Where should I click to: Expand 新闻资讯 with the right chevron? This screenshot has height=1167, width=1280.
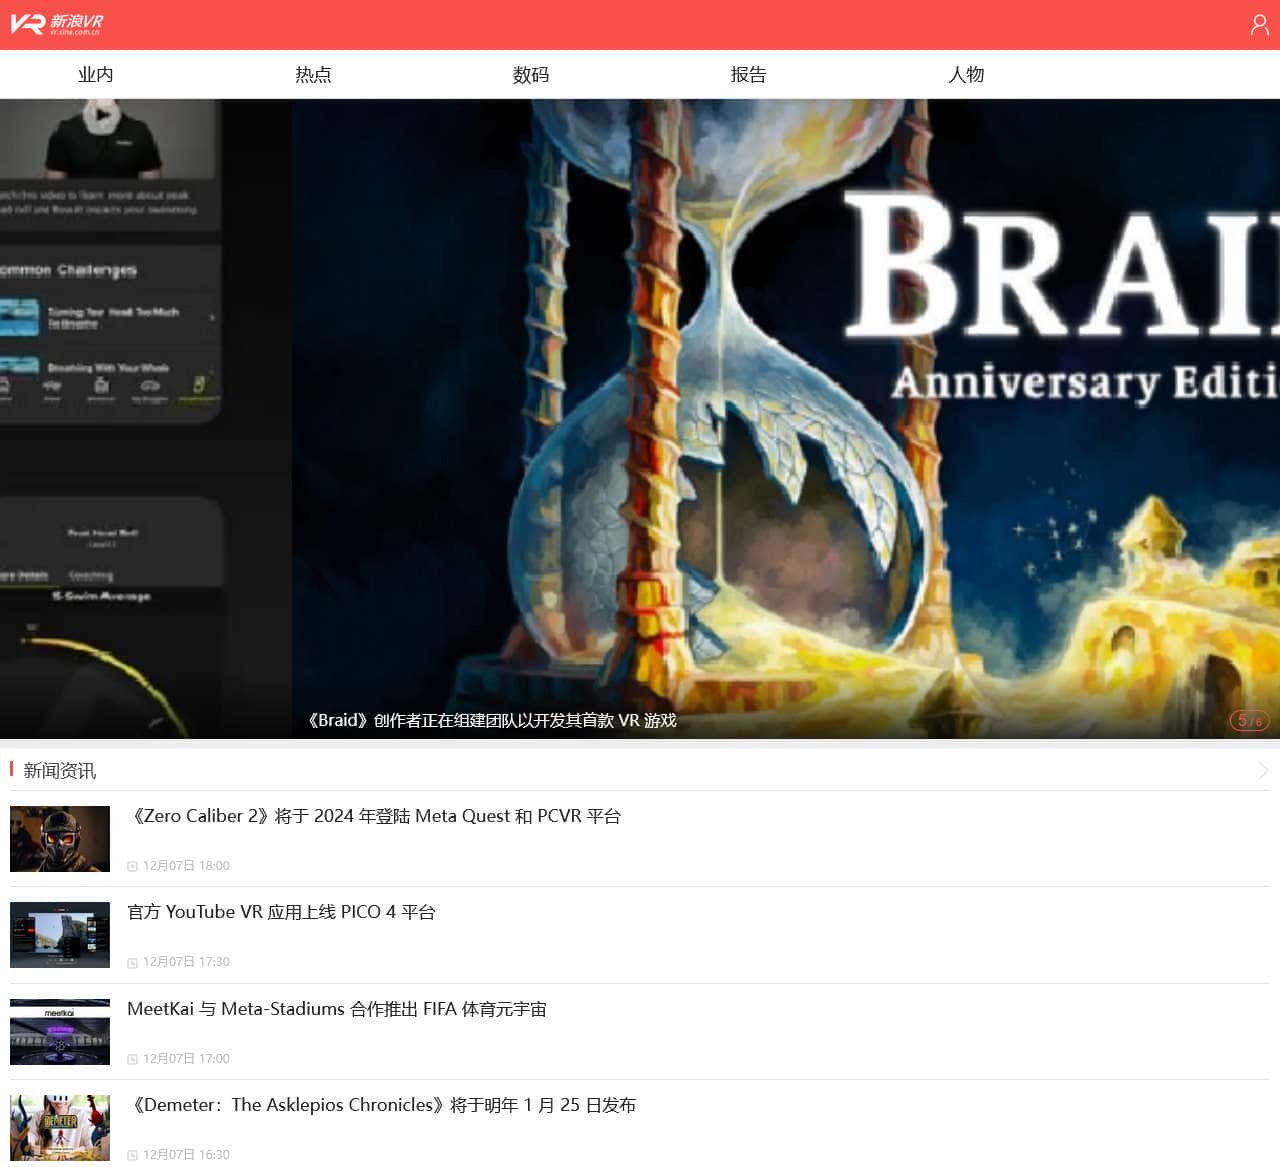(x=1262, y=770)
